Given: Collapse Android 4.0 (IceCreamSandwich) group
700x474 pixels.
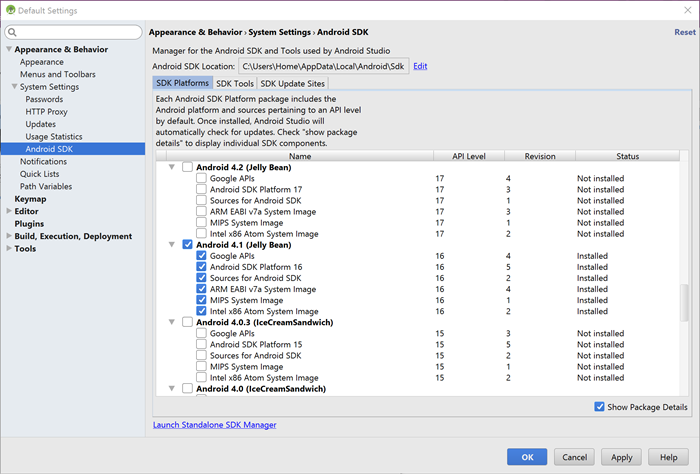Looking at the screenshot, I should tap(171, 389).
